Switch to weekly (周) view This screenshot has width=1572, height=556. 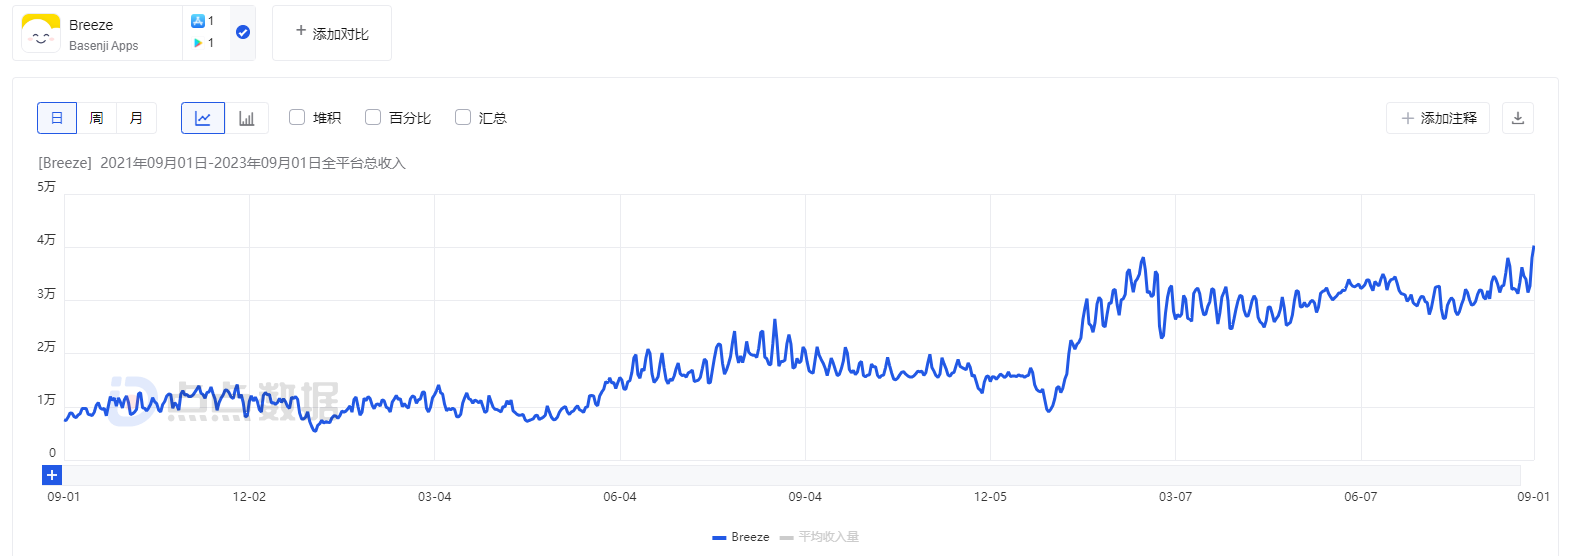pos(97,118)
